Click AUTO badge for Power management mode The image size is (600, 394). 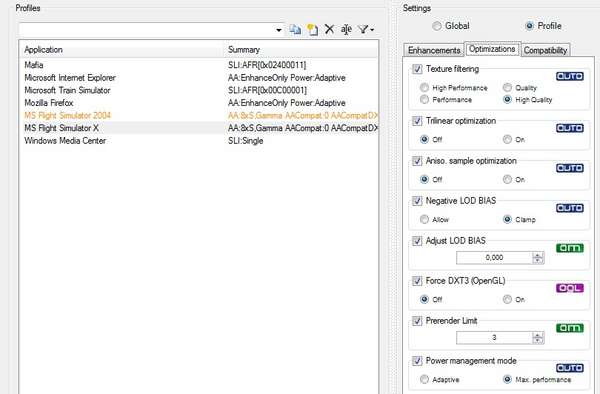(570, 368)
